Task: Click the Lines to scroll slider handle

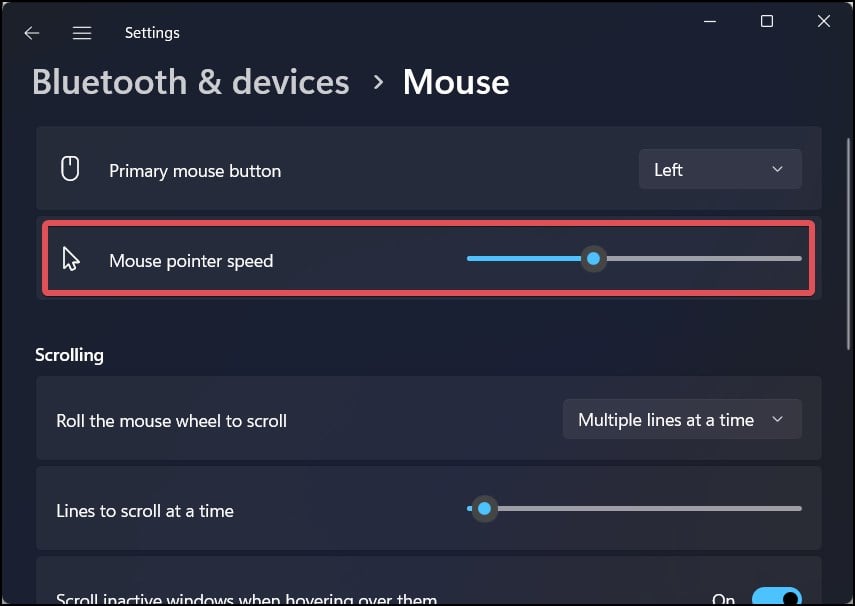Action: pos(484,509)
